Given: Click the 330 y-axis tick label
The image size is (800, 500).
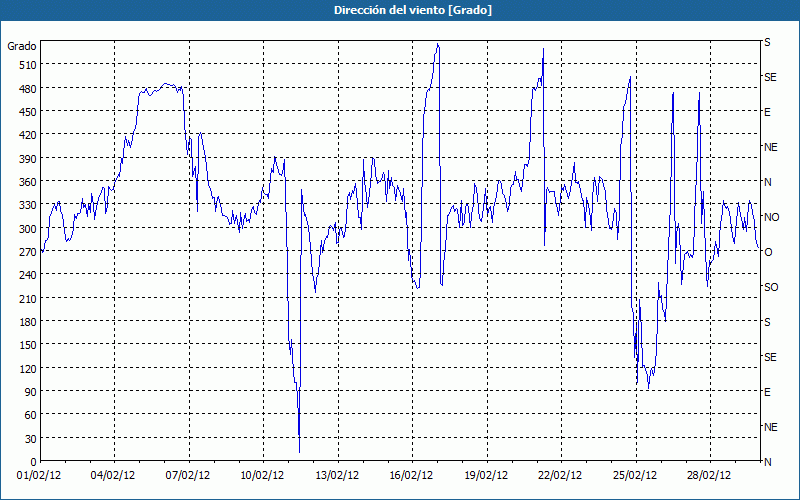Looking at the screenshot, I should [27, 205].
